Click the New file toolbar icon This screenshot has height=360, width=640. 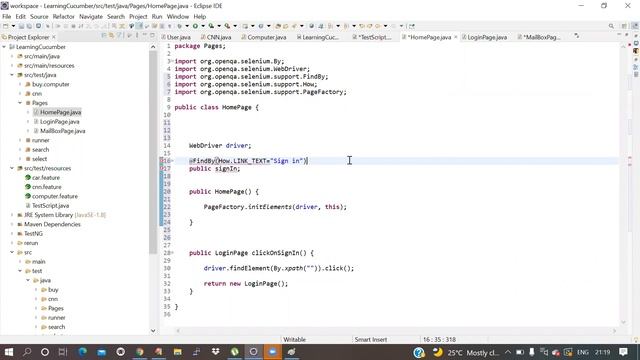point(5,26)
